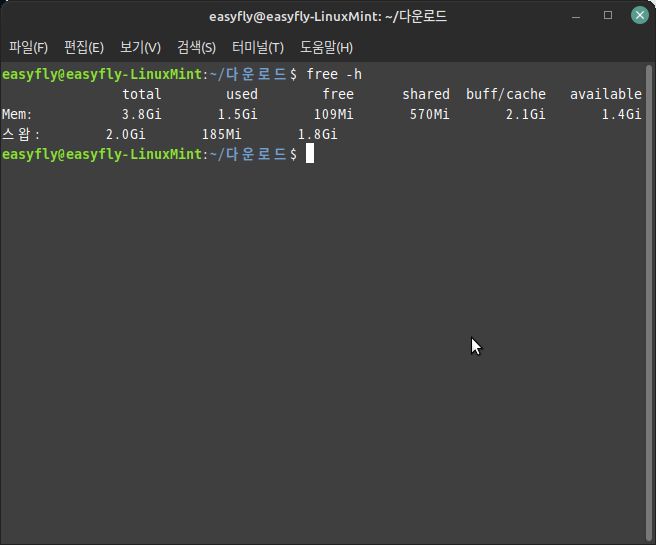Click the swap free value 1.8Gi
The height and width of the screenshot is (545, 656).
318,134
